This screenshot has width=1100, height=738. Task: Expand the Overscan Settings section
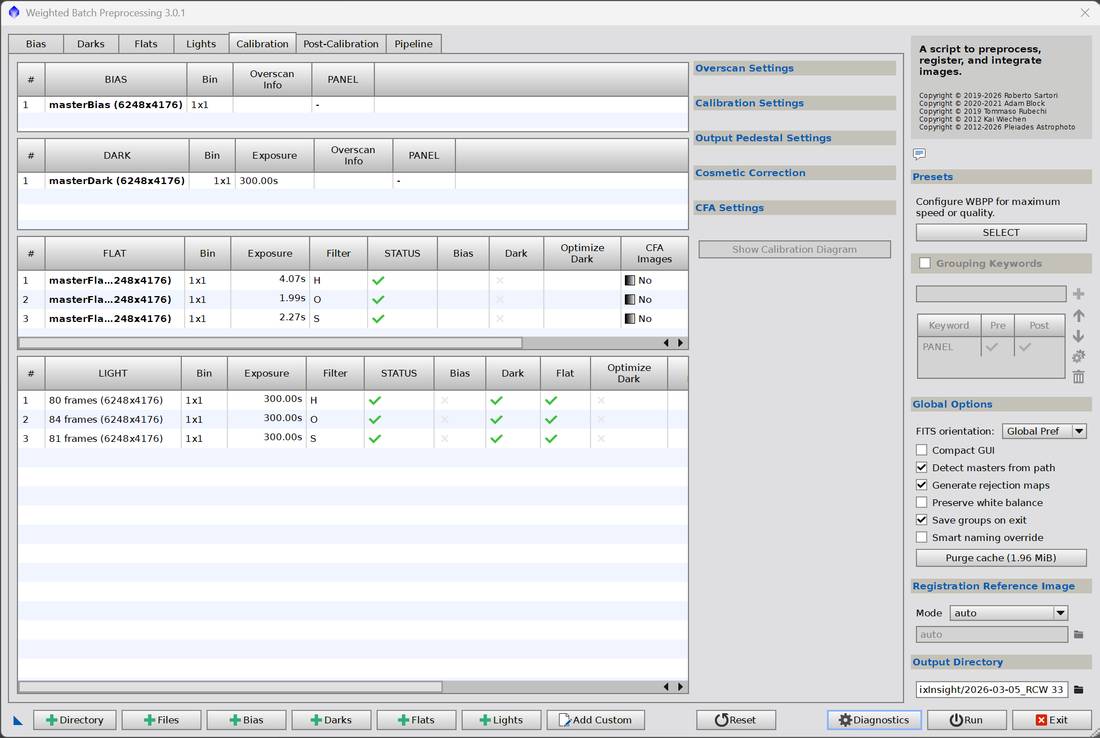point(794,68)
